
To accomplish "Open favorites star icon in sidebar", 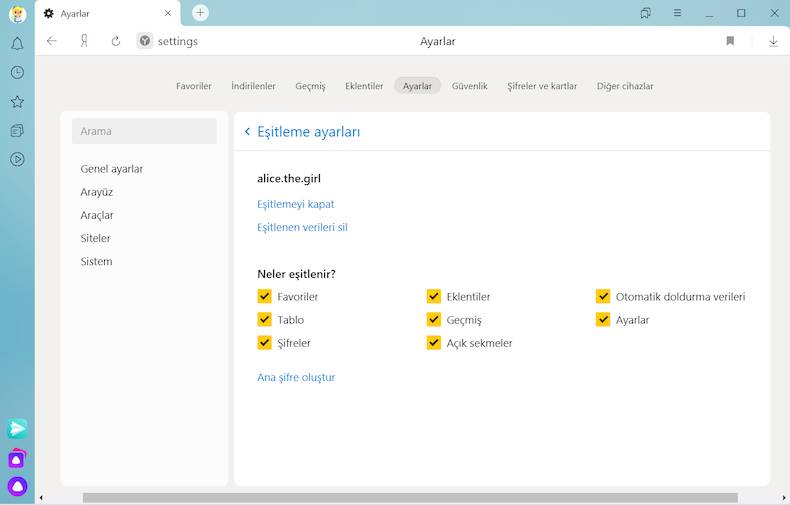I will point(17,102).
